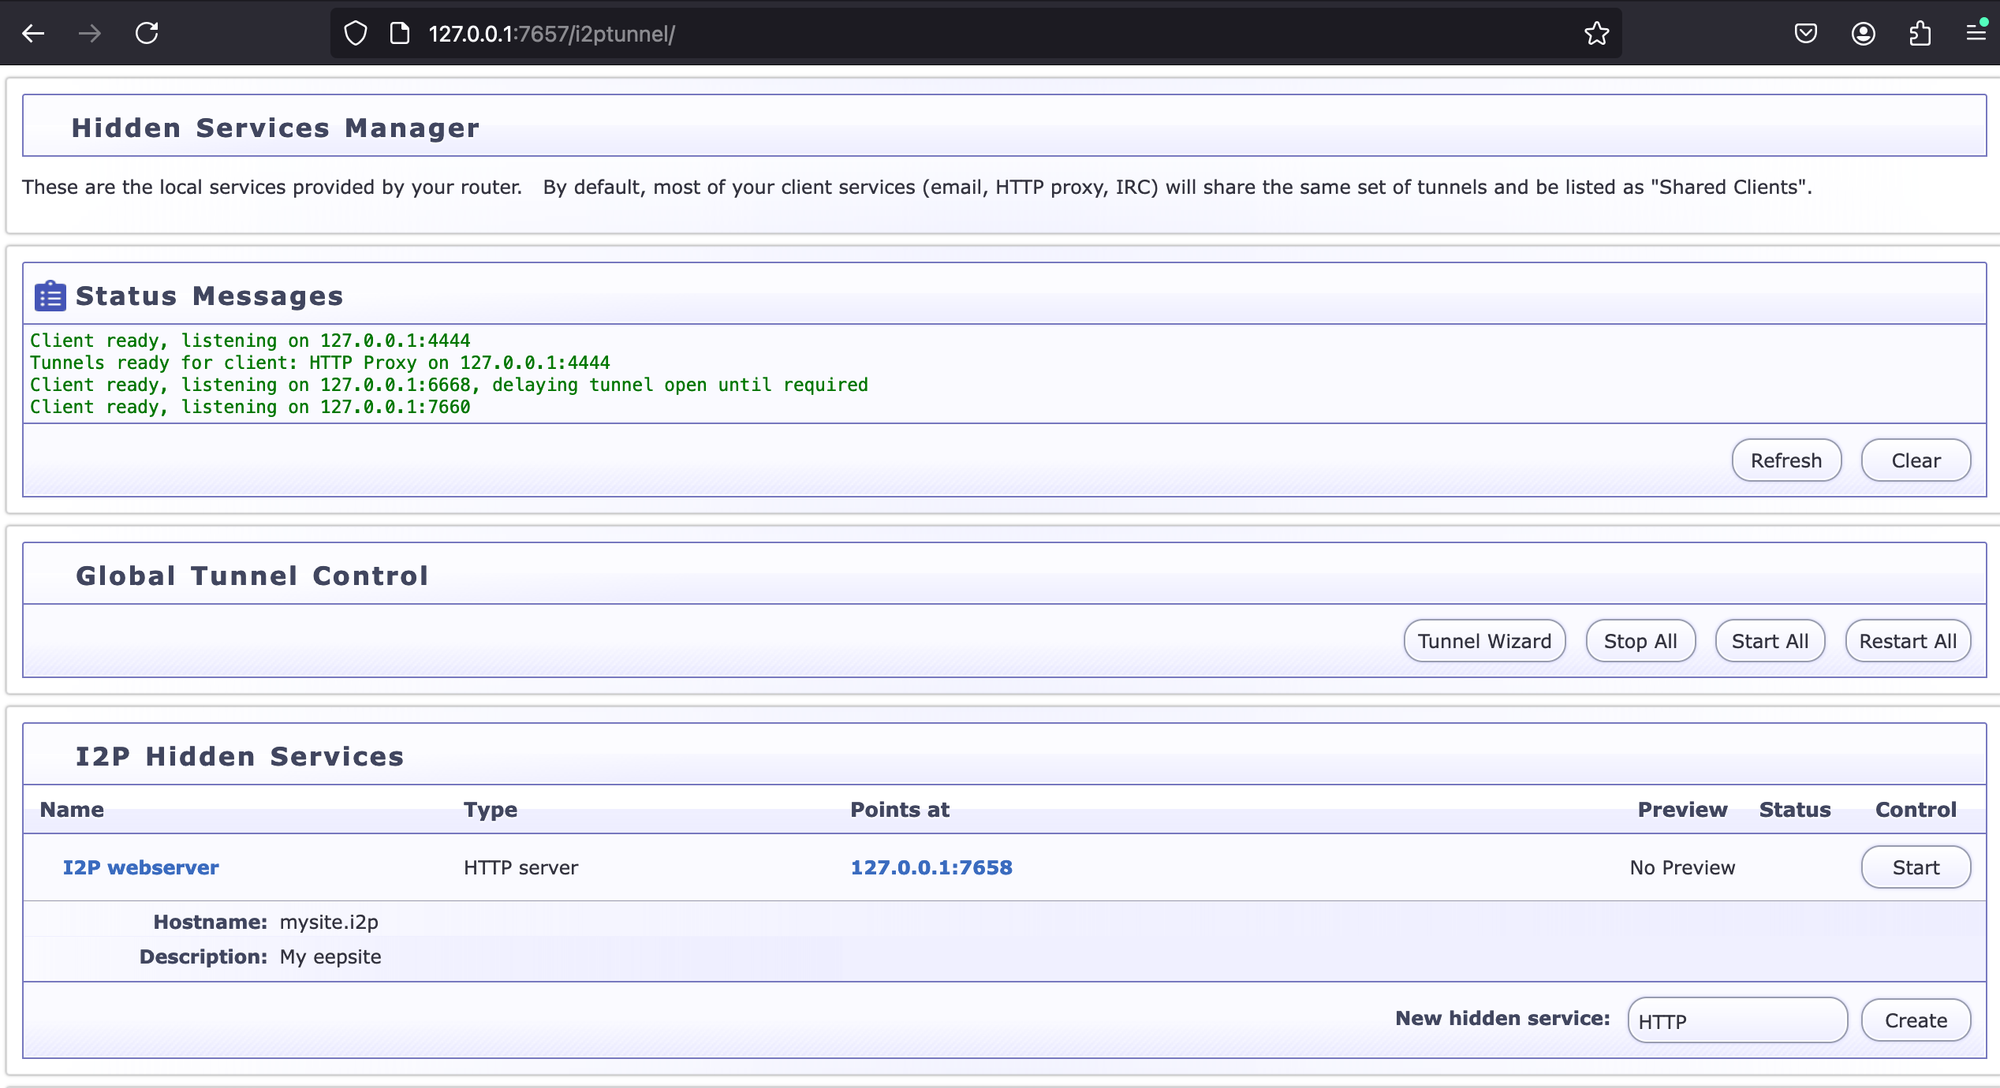2000x1088 pixels.
Task: Open the extensions puzzle icon
Action: click(x=1920, y=33)
